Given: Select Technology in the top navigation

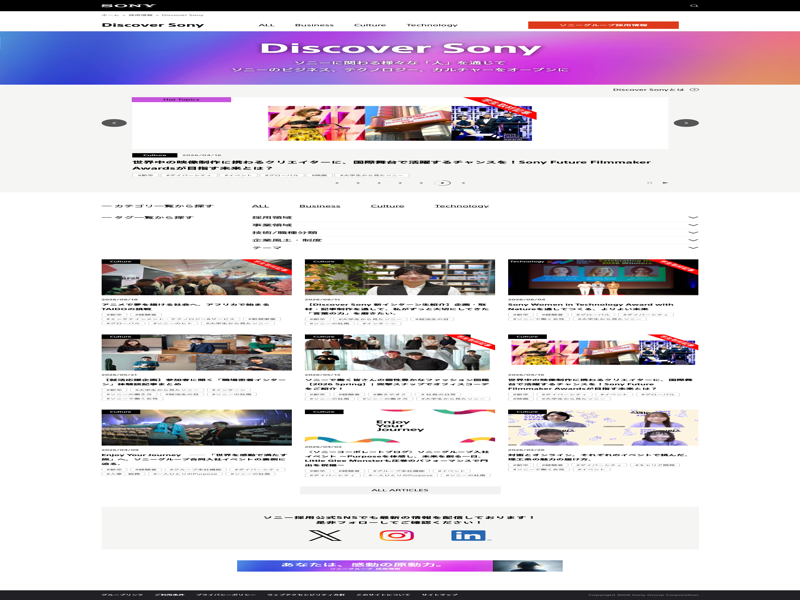Looking at the screenshot, I should pyautogui.click(x=432, y=25).
